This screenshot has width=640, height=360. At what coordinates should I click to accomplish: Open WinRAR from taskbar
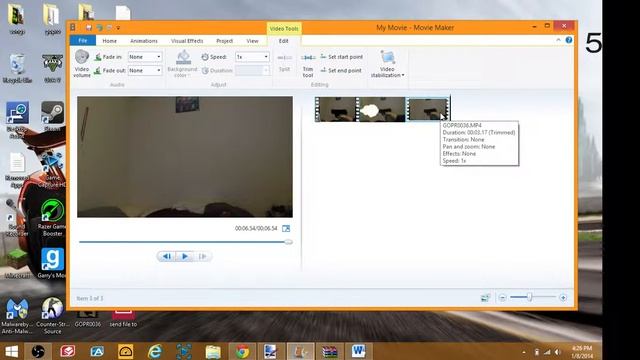click(x=329, y=351)
